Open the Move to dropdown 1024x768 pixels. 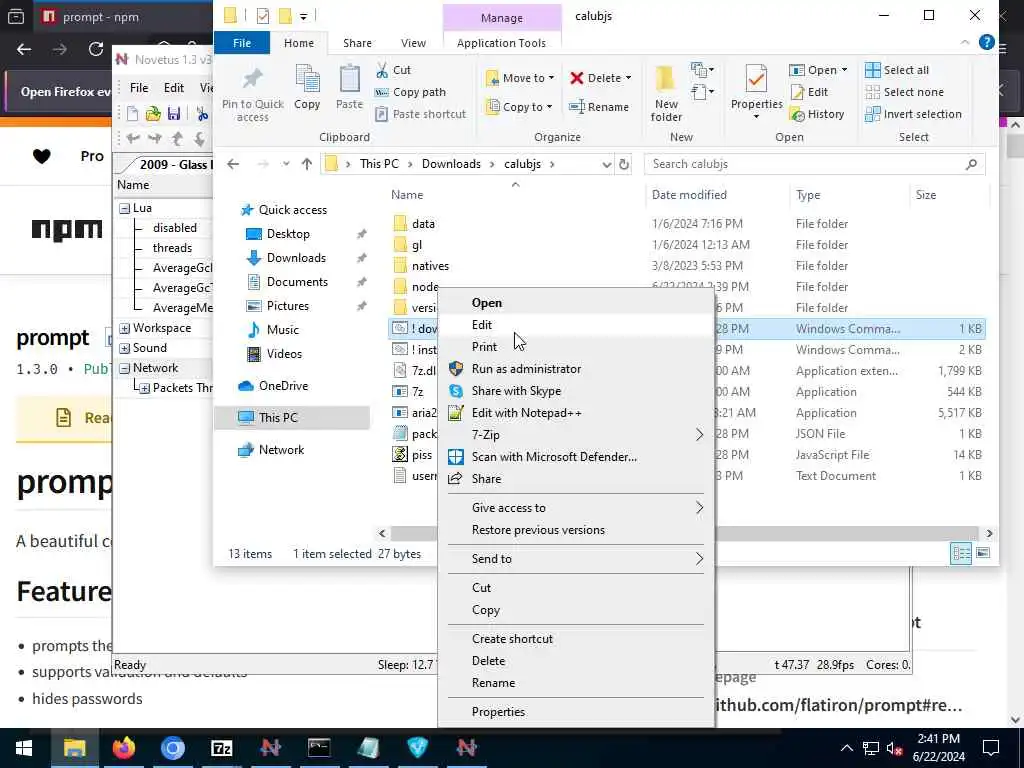(520, 78)
